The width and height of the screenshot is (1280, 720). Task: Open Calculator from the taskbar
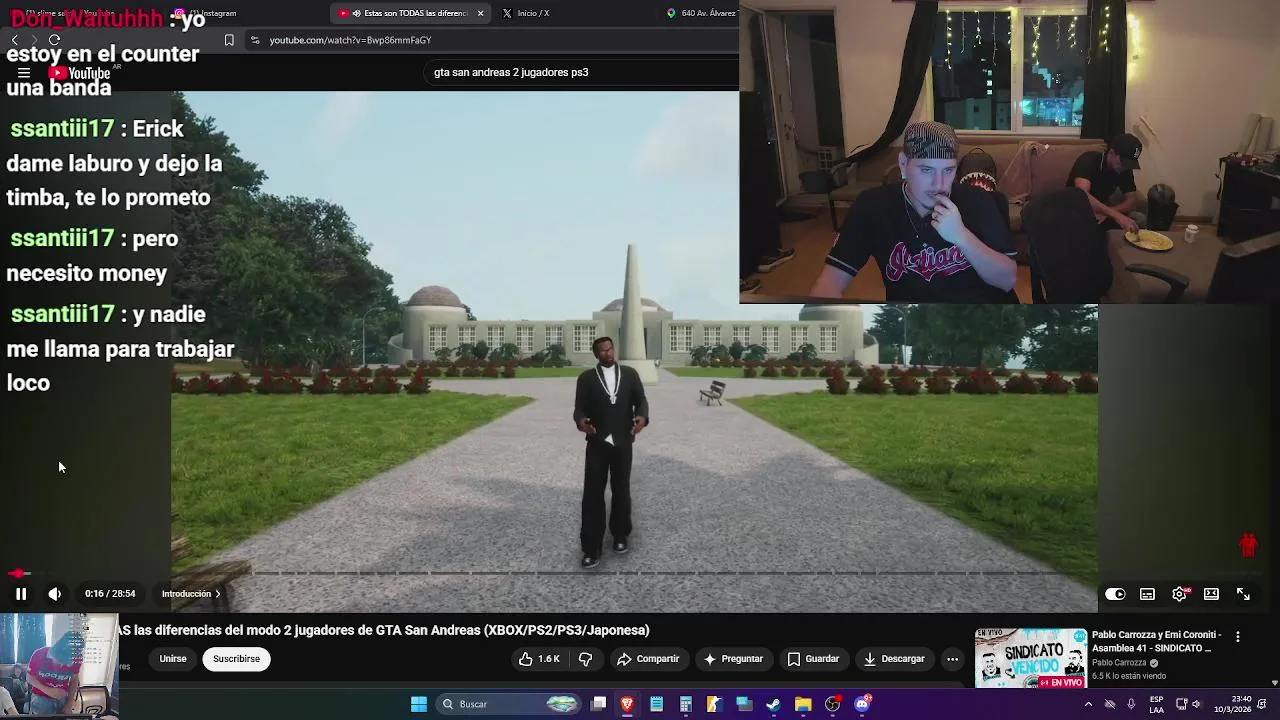(x=685, y=704)
